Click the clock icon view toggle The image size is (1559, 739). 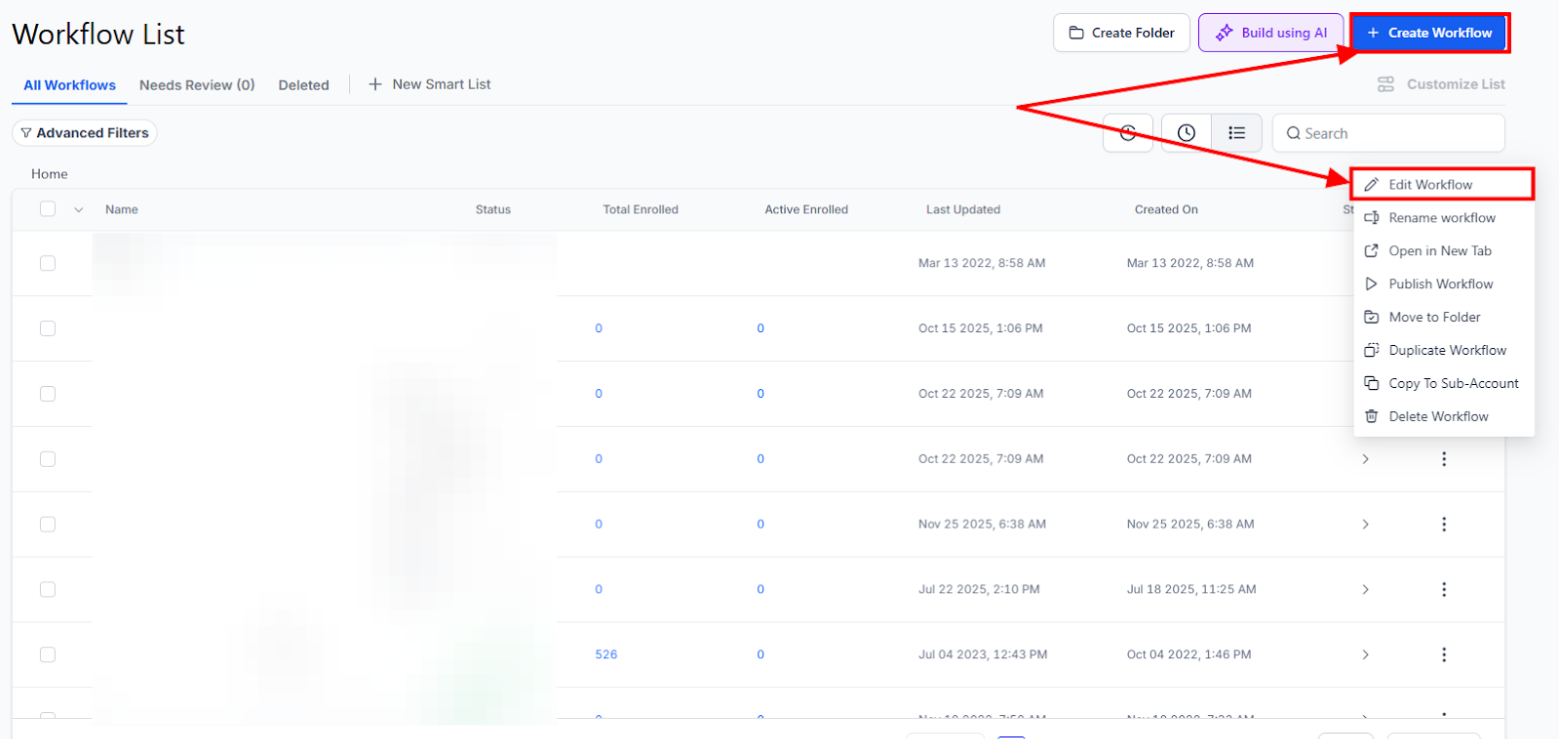(x=1186, y=133)
